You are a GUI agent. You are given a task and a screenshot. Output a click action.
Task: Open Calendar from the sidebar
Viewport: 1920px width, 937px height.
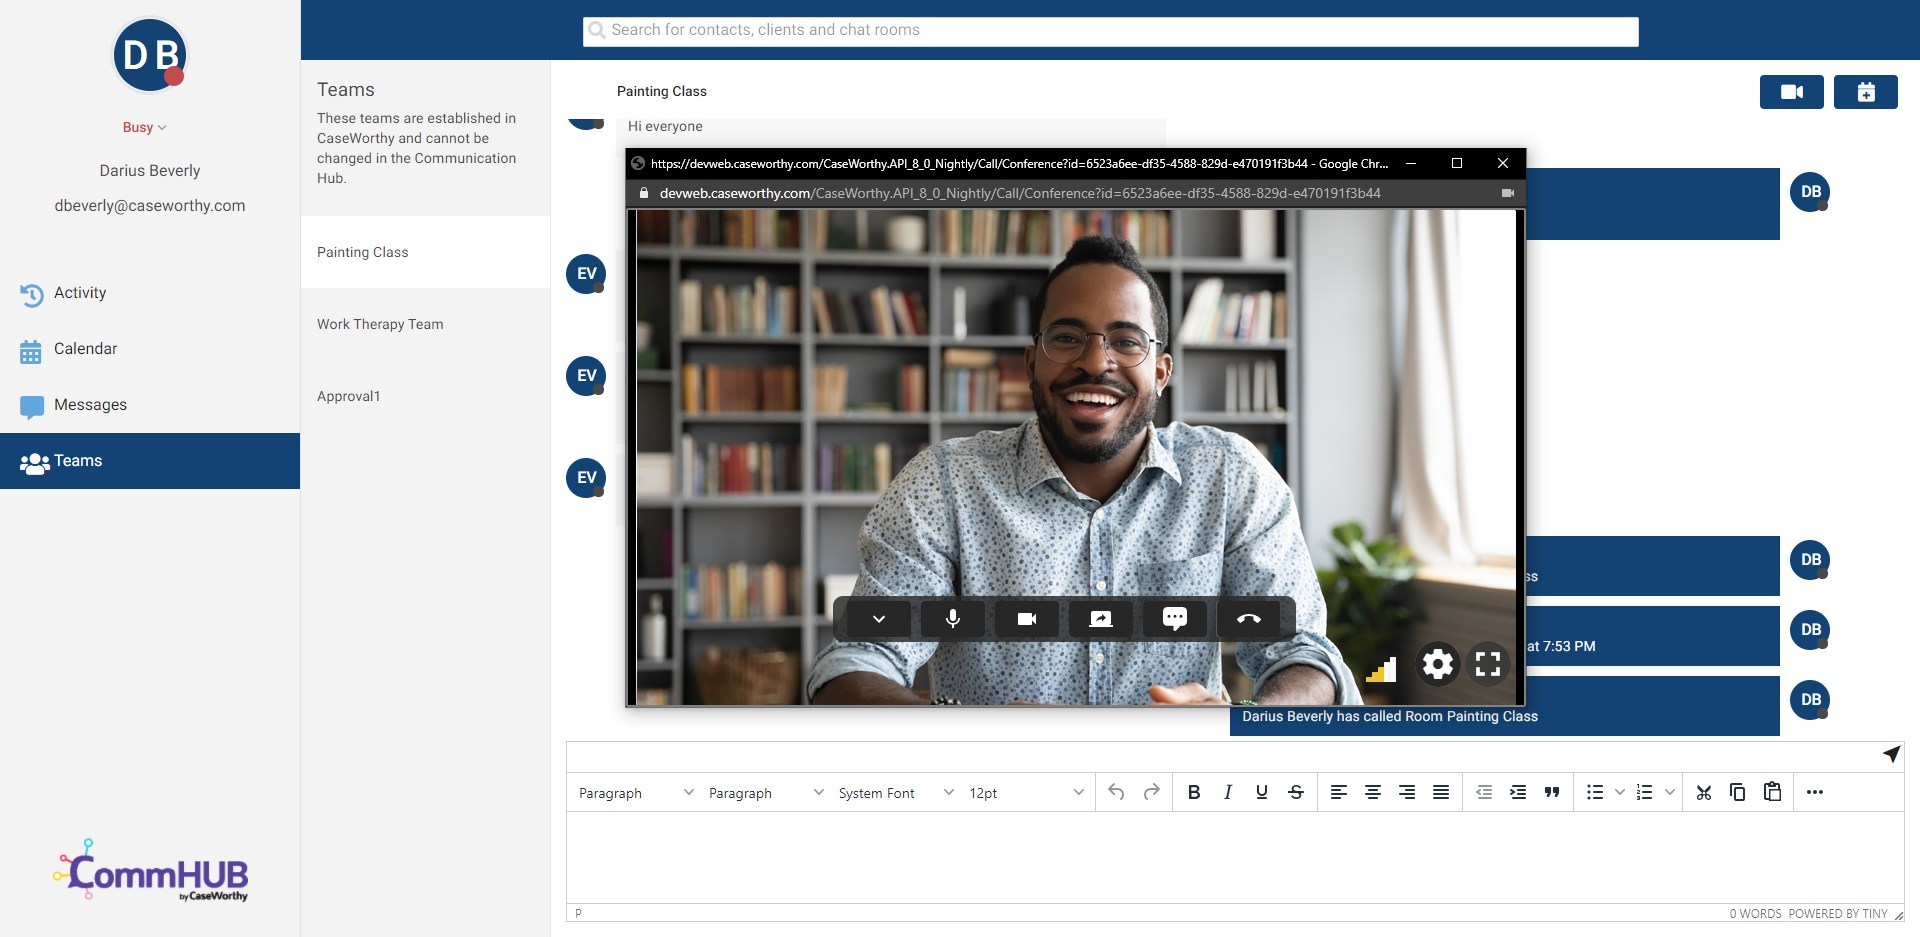[85, 349]
